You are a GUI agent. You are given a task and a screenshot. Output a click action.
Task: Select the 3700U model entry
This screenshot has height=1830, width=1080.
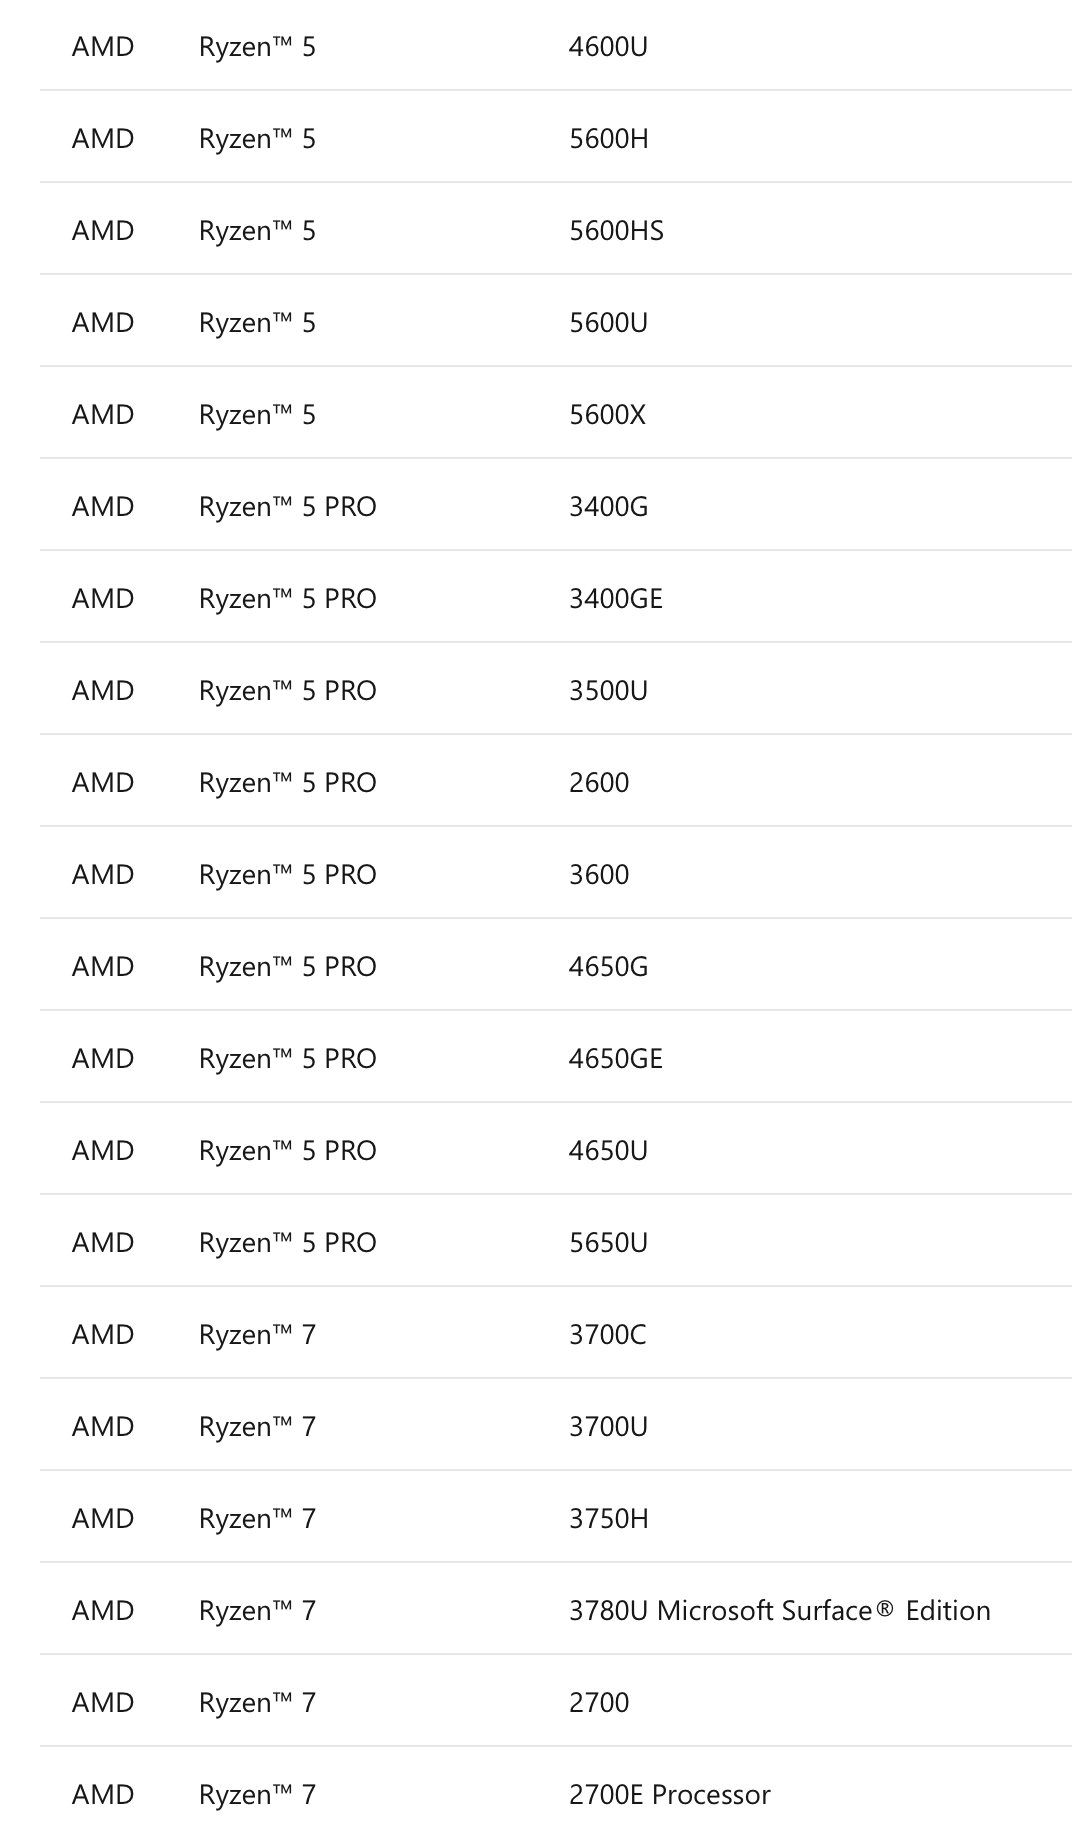point(608,1427)
